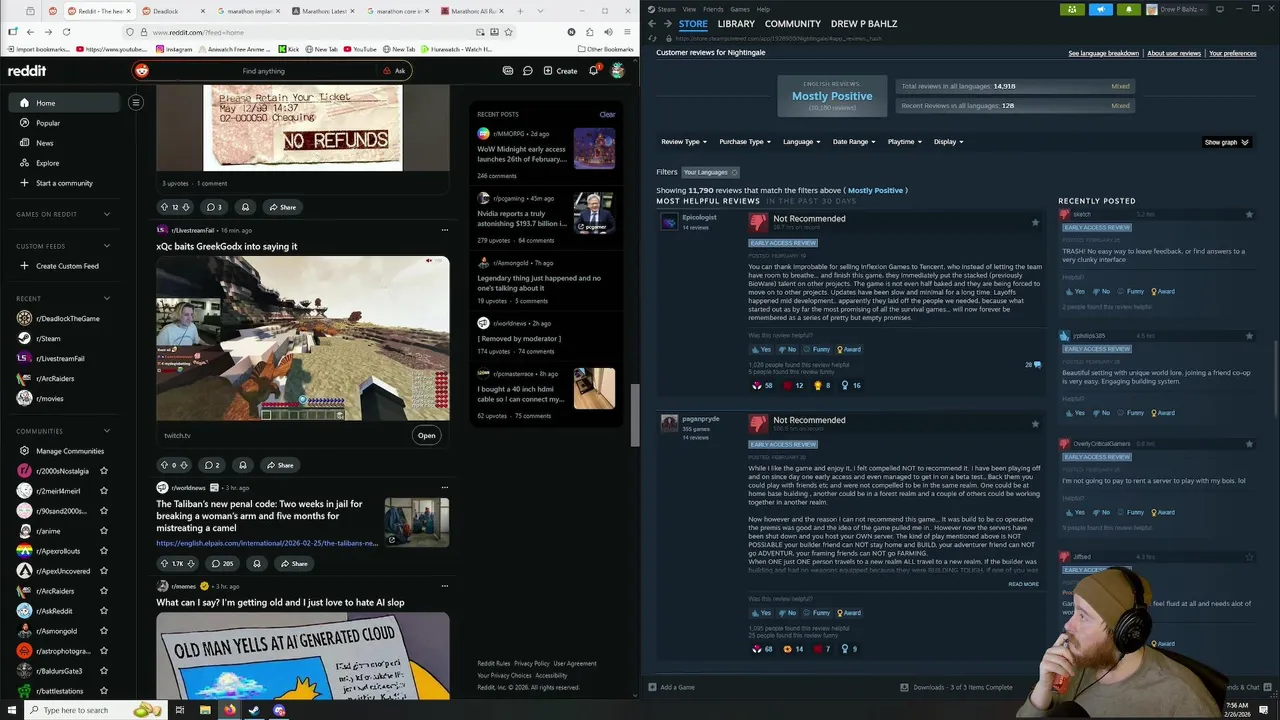
Task: Bookmark this page with star icon
Action: [x=509, y=32]
